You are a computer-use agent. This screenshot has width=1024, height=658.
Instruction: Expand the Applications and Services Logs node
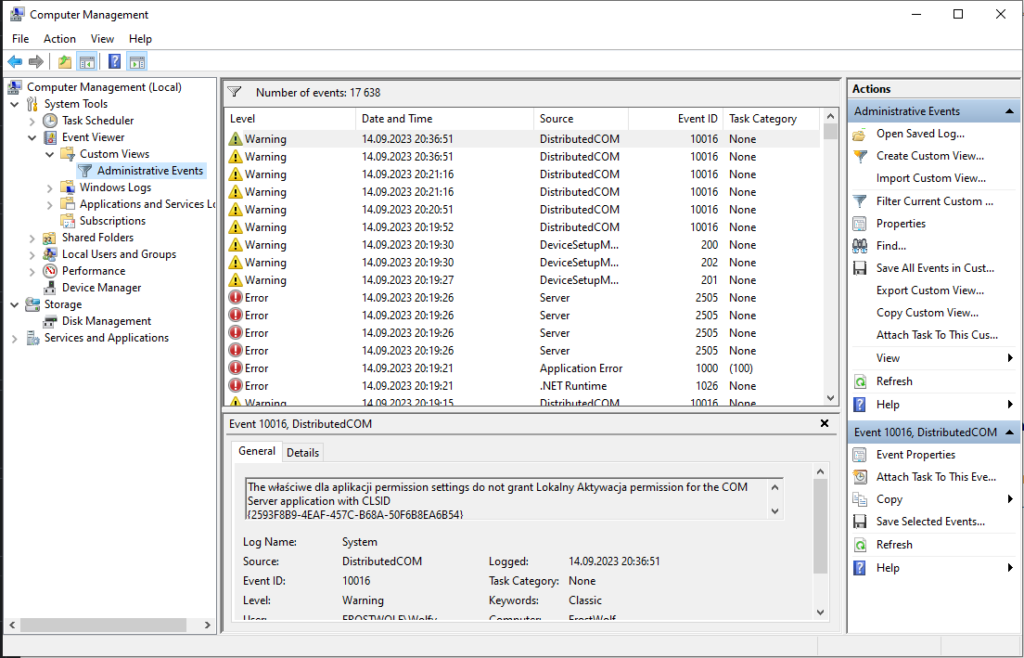pyautogui.click(x=50, y=205)
